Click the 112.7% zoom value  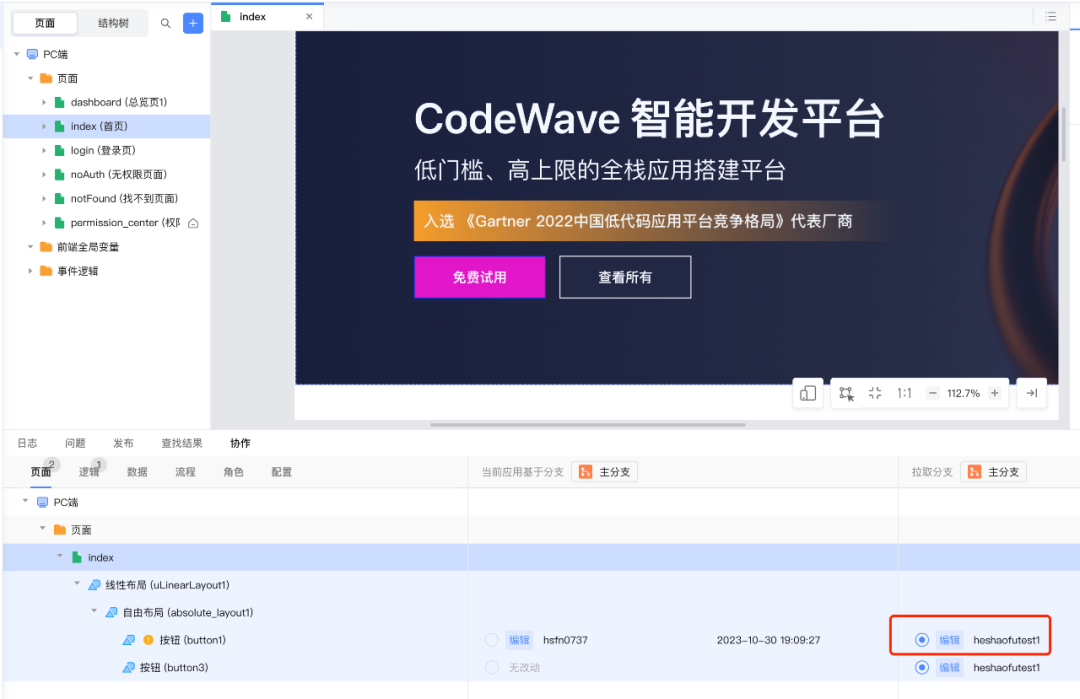[963, 393]
